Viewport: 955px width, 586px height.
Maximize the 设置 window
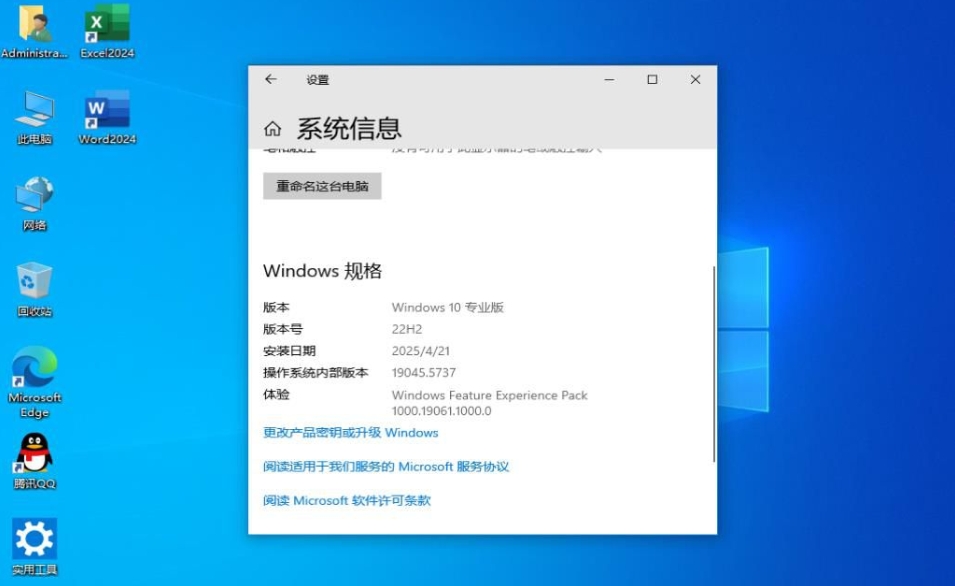652,80
